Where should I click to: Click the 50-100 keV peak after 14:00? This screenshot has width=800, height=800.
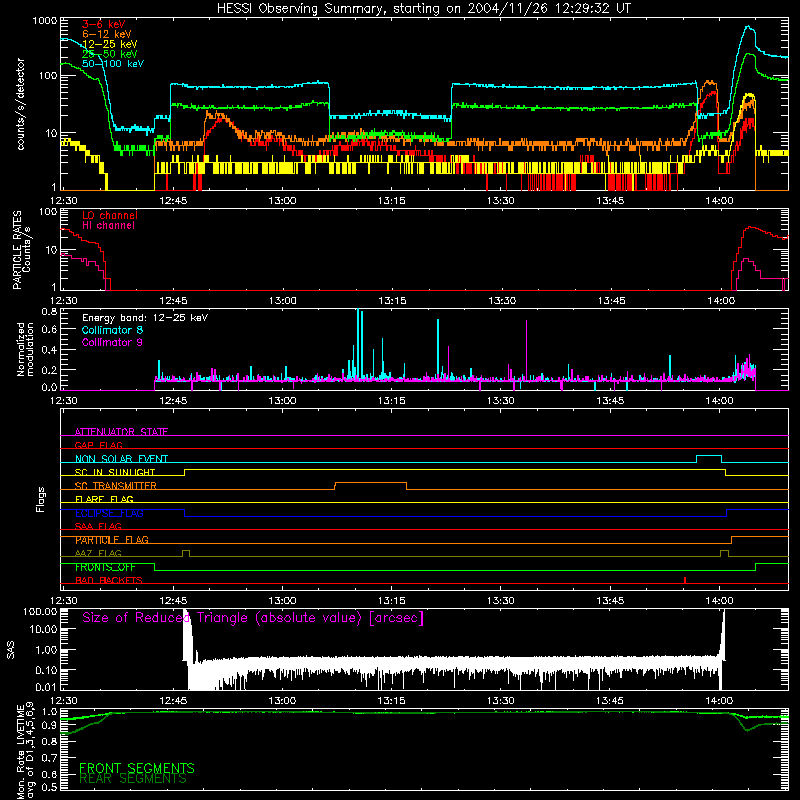click(x=748, y=28)
